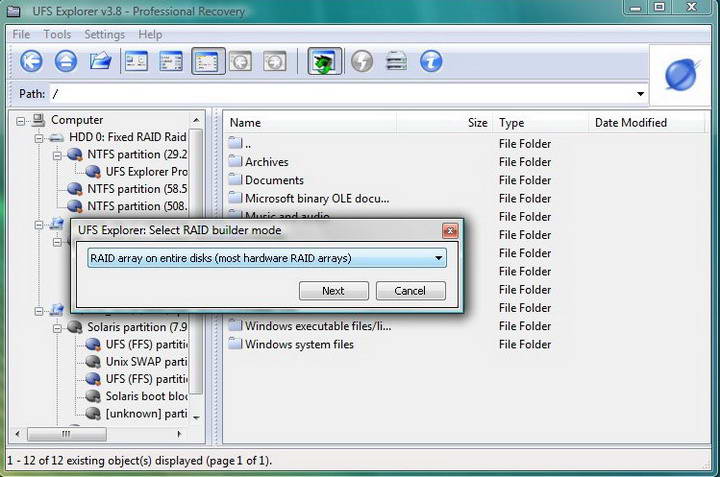The width and height of the screenshot is (720, 477).
Task: Select the active details view toolbar icon
Action: coord(208,61)
